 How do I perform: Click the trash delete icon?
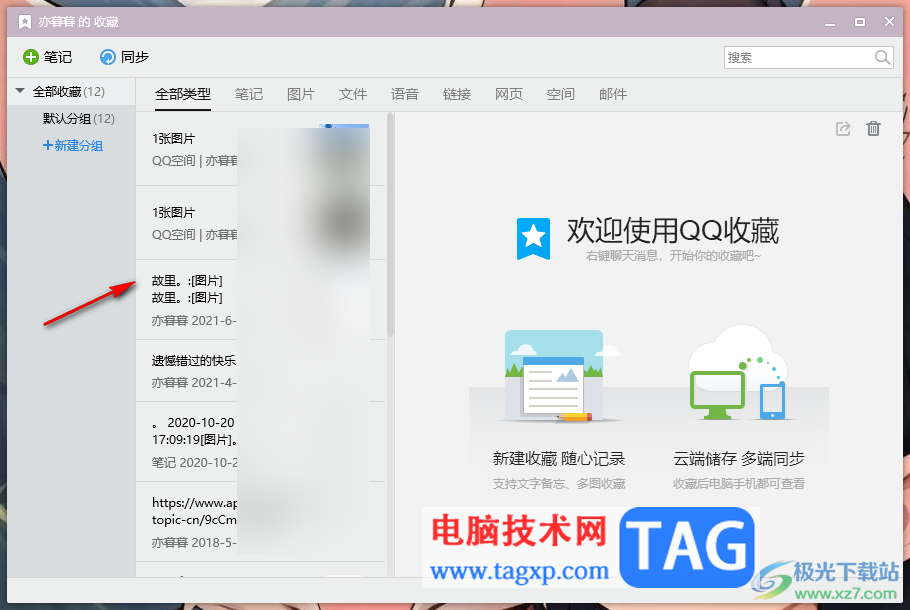coord(873,128)
